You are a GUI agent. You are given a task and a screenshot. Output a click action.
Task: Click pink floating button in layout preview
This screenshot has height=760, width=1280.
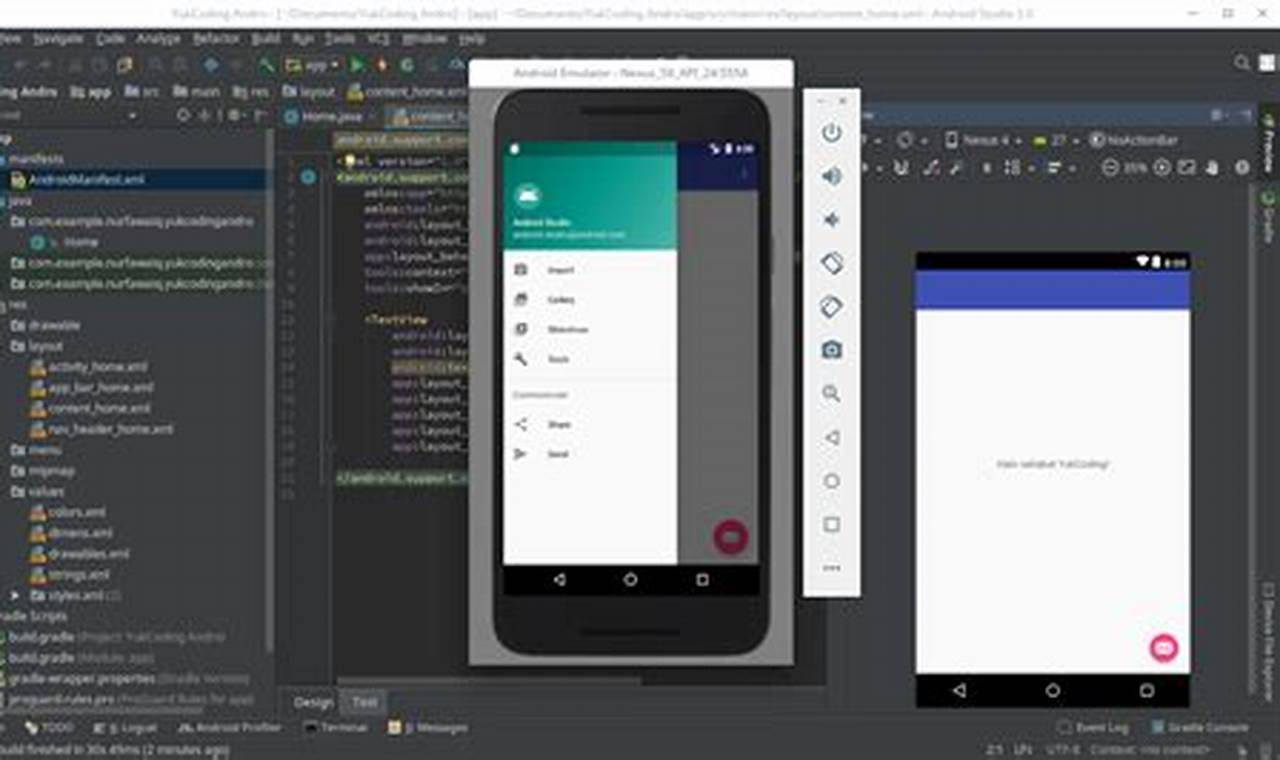tap(1163, 648)
